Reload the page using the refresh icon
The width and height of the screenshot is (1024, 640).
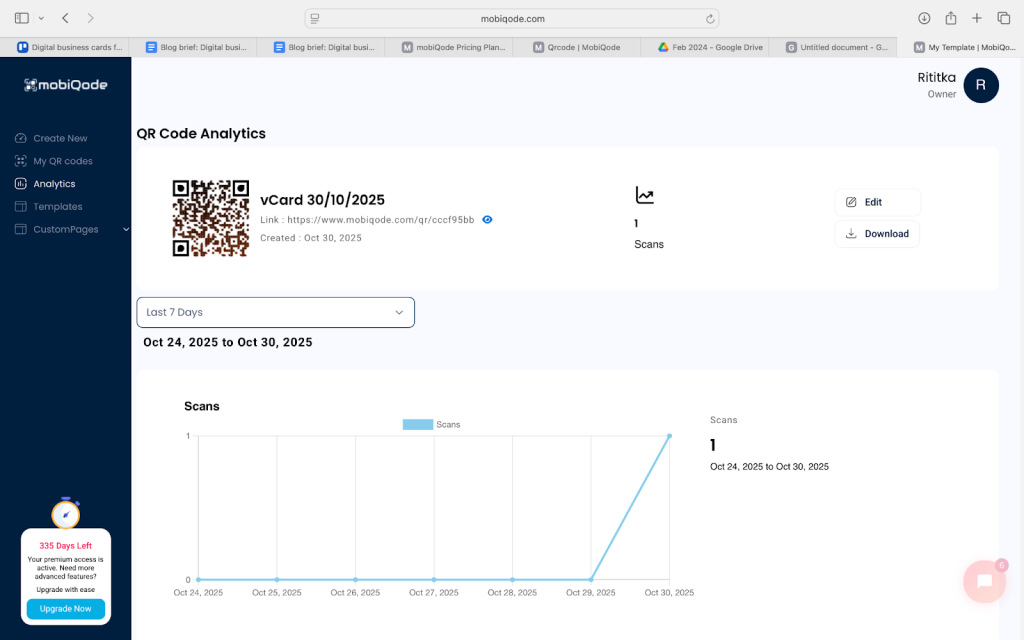[710, 18]
